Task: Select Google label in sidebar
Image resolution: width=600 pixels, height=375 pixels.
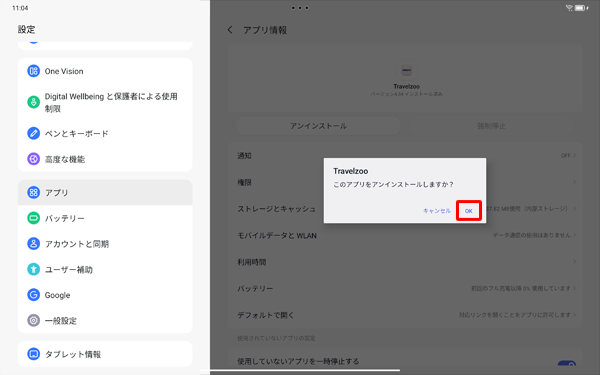Action: pyautogui.click(x=57, y=295)
